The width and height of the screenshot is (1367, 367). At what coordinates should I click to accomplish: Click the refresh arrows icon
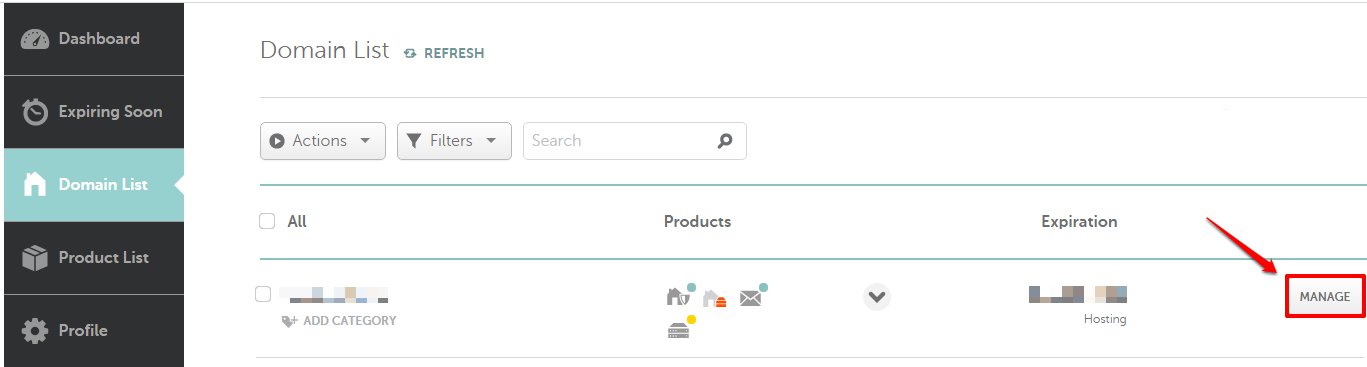410,54
